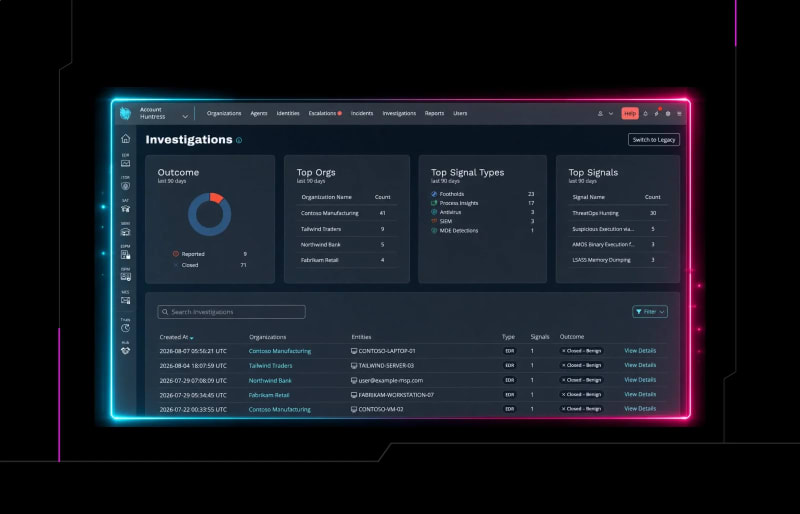Open the Identities nav item
The image size is (800, 514).
click(288, 113)
